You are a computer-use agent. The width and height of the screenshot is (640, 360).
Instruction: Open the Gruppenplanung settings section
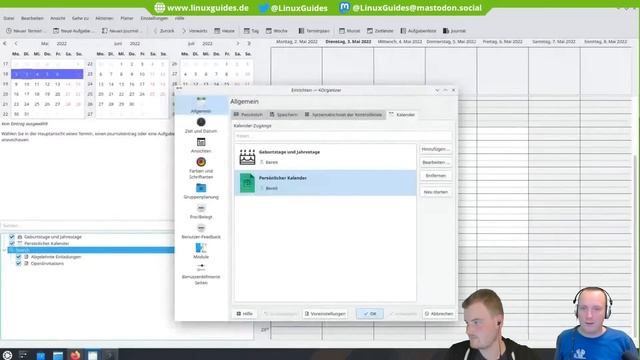point(201,191)
